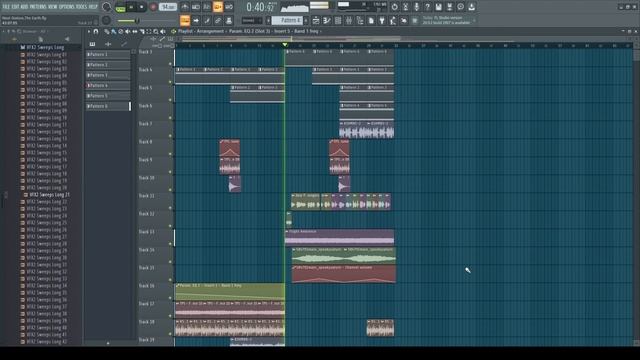
Task: Mute Track 16 using green dot
Action: (x=170, y=298)
